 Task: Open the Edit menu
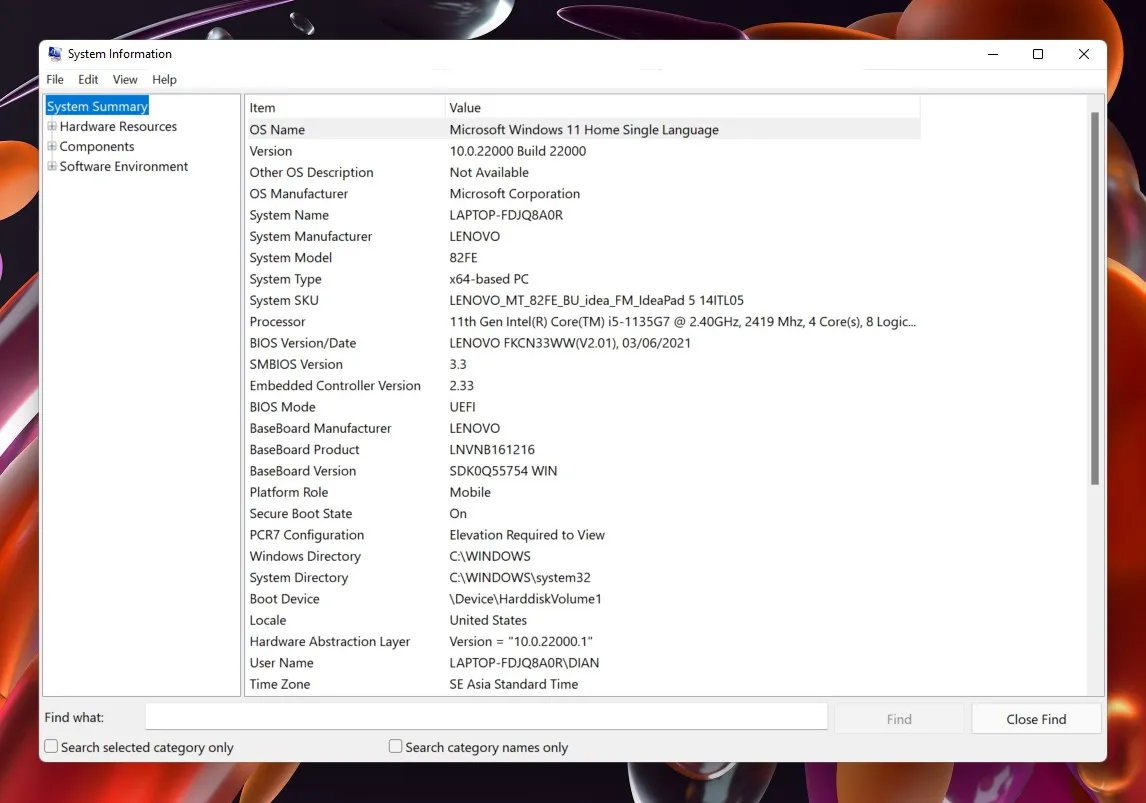click(x=88, y=80)
